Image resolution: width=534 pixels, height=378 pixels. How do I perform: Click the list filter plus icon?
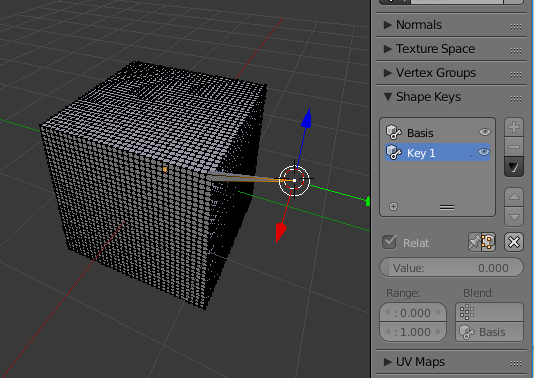393,206
